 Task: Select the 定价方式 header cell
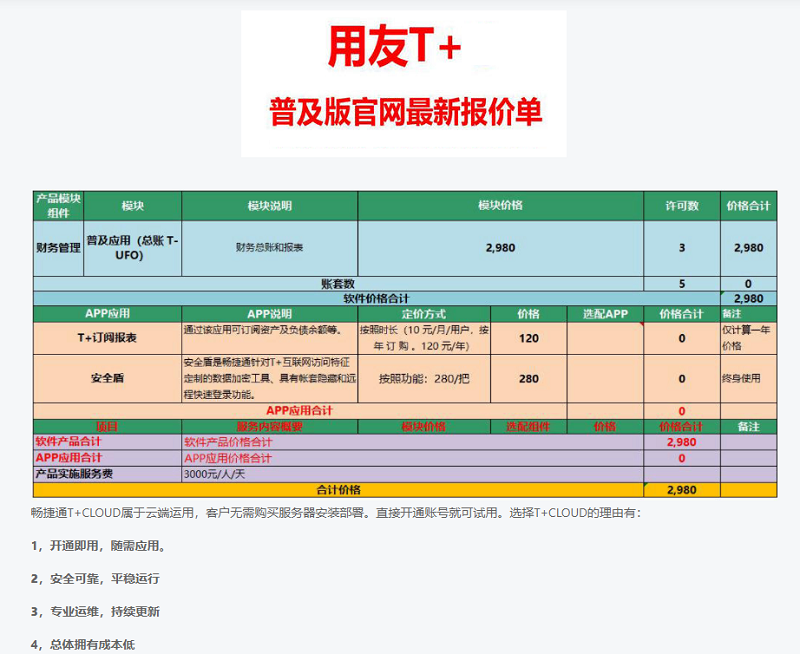tap(424, 314)
